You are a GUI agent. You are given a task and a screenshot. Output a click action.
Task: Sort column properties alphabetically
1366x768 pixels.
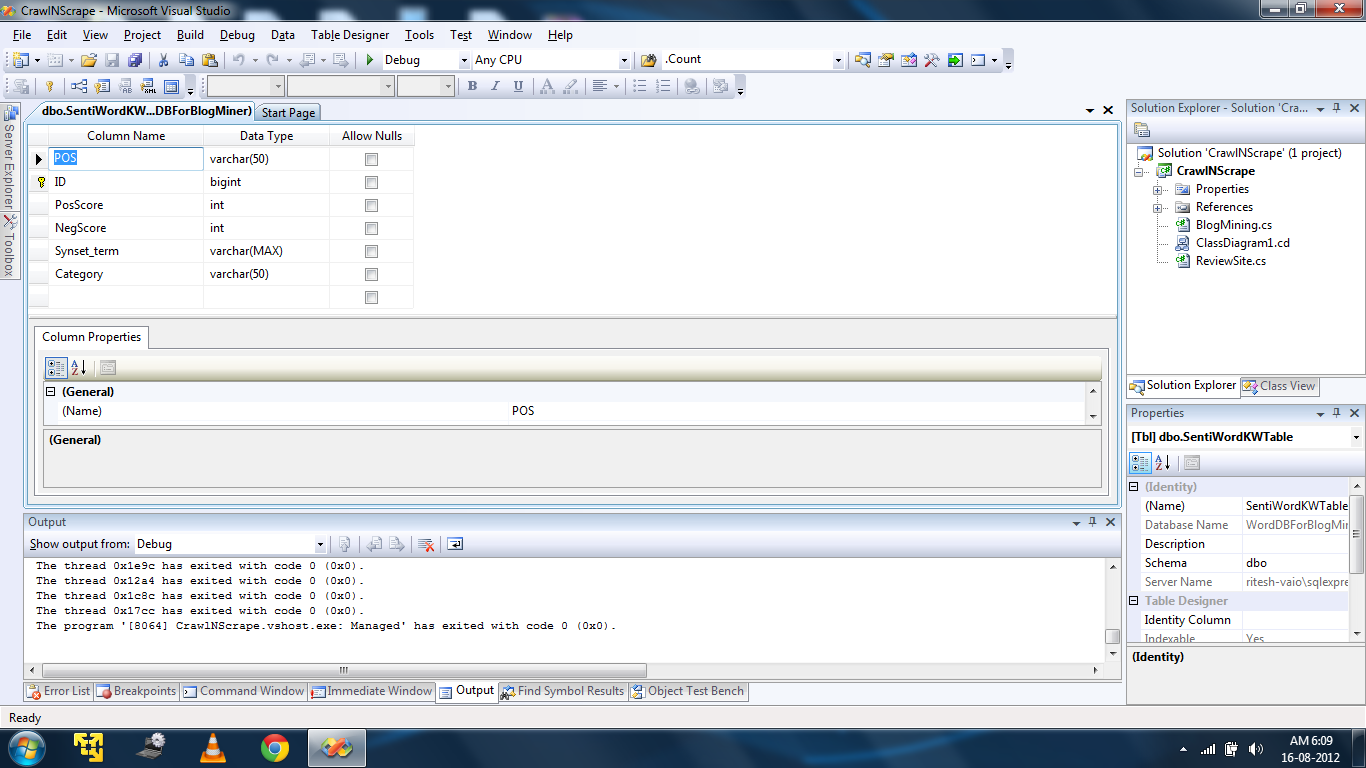tap(79, 368)
